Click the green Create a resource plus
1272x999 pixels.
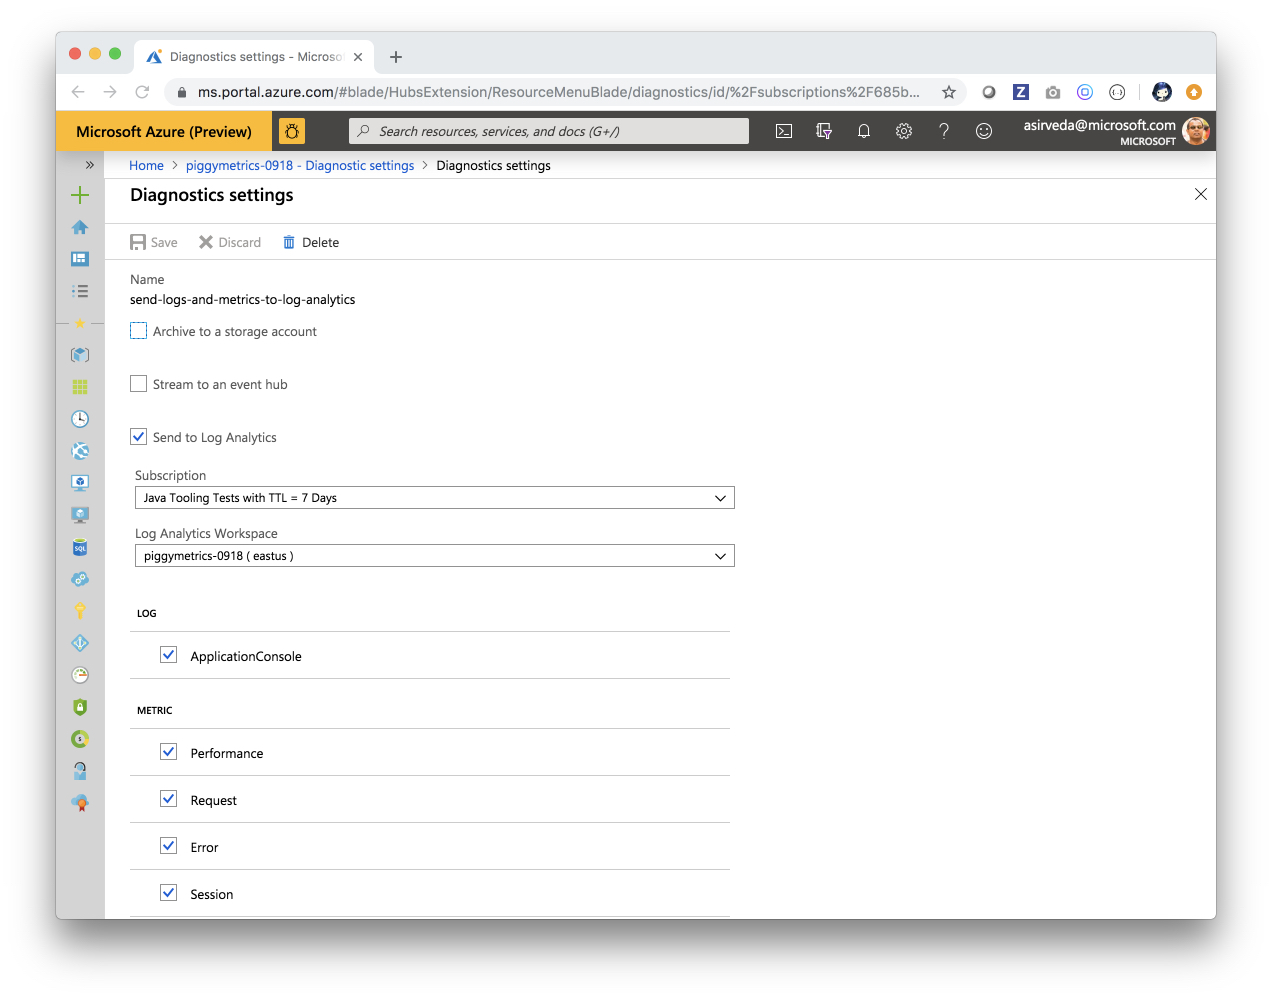click(x=80, y=195)
